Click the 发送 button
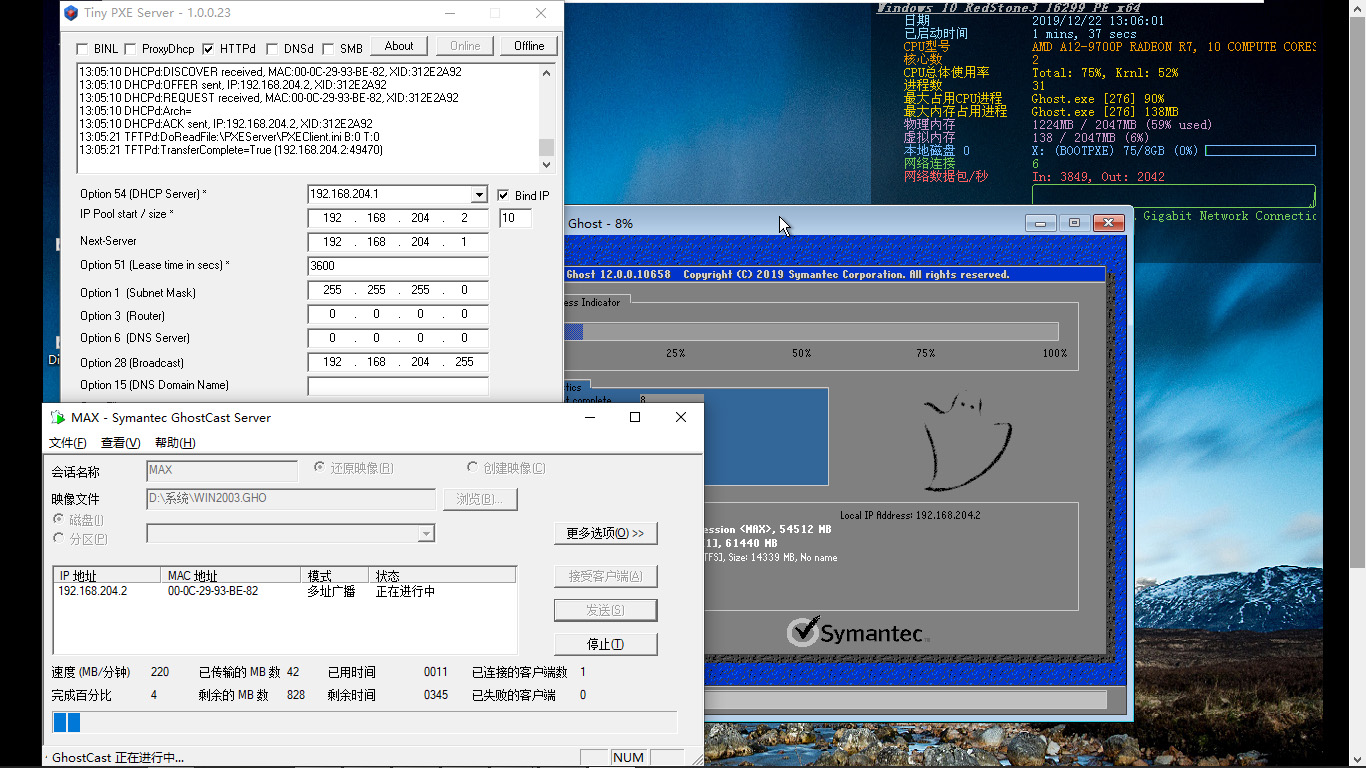Screen dimensions: 1366x768 click(605, 610)
